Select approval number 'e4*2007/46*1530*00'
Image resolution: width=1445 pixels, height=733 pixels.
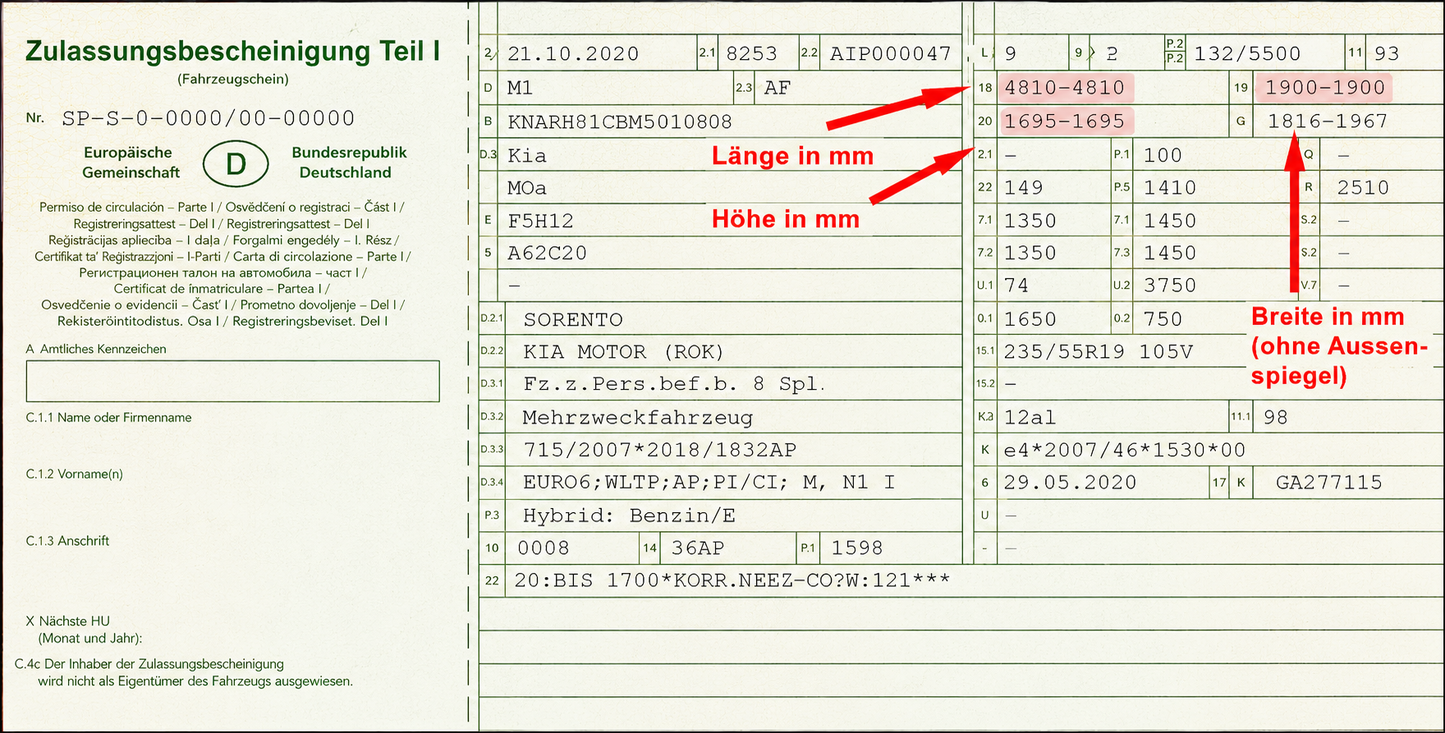(x=1124, y=451)
